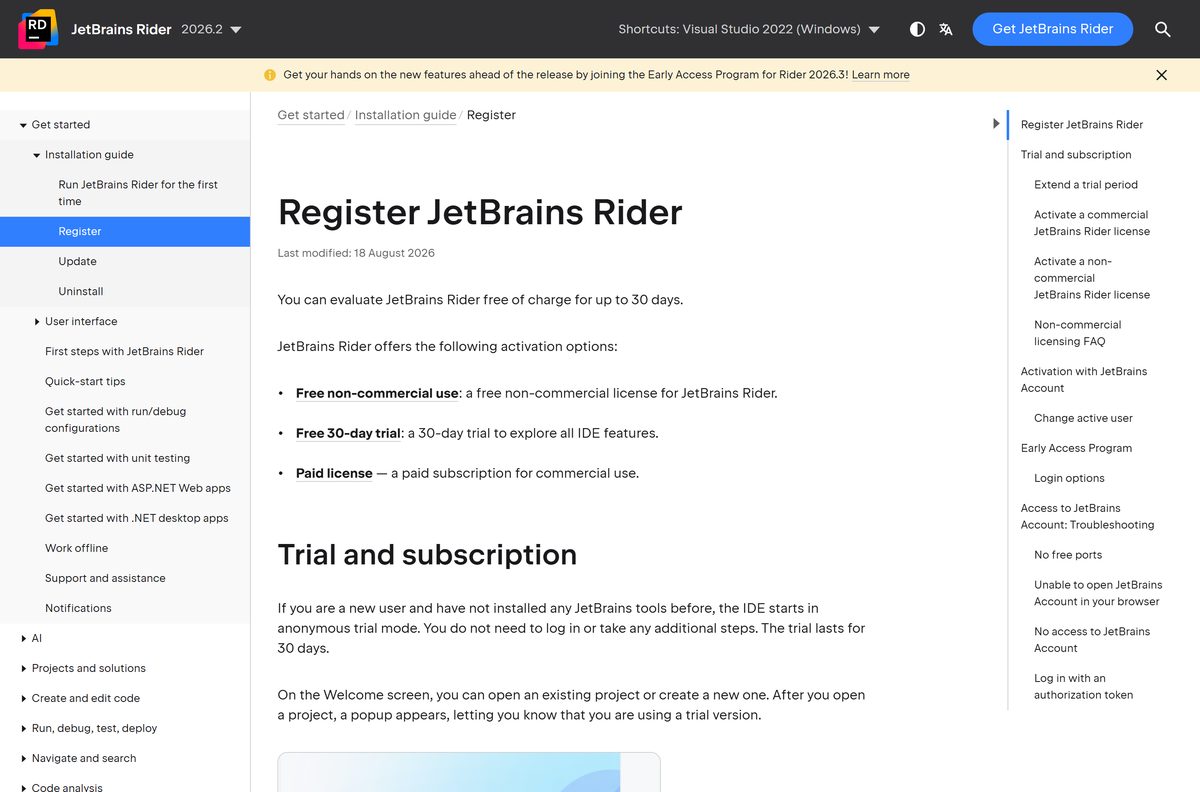
Task: Jump to Activate a non-commercial license
Action: 1092,278
